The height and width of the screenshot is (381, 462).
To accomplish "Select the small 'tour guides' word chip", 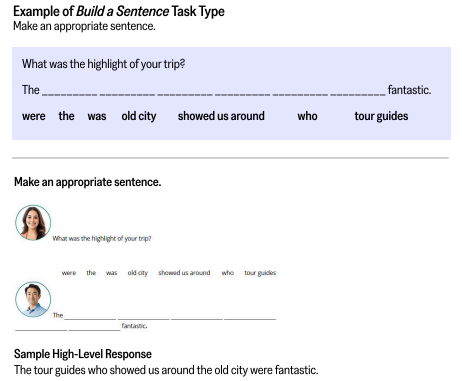I will (260, 273).
